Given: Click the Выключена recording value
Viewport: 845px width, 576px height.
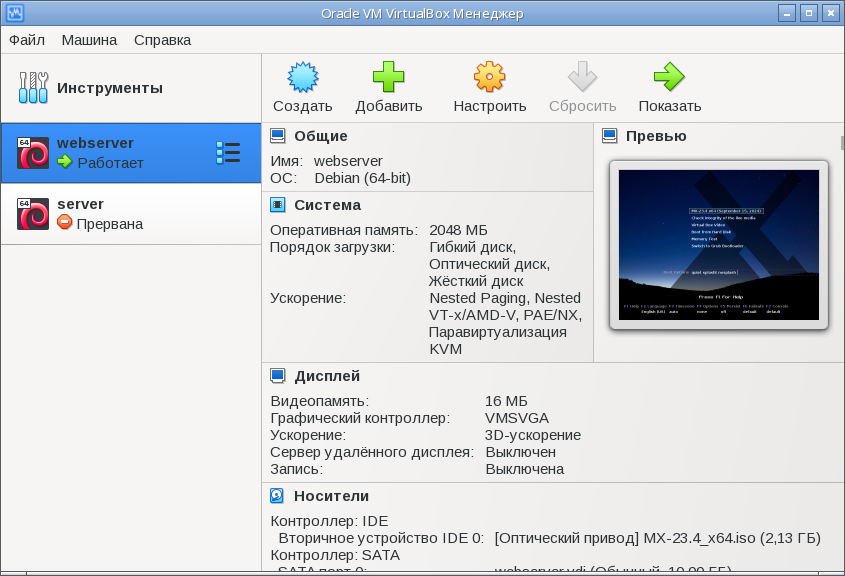Looking at the screenshot, I should pos(525,469).
